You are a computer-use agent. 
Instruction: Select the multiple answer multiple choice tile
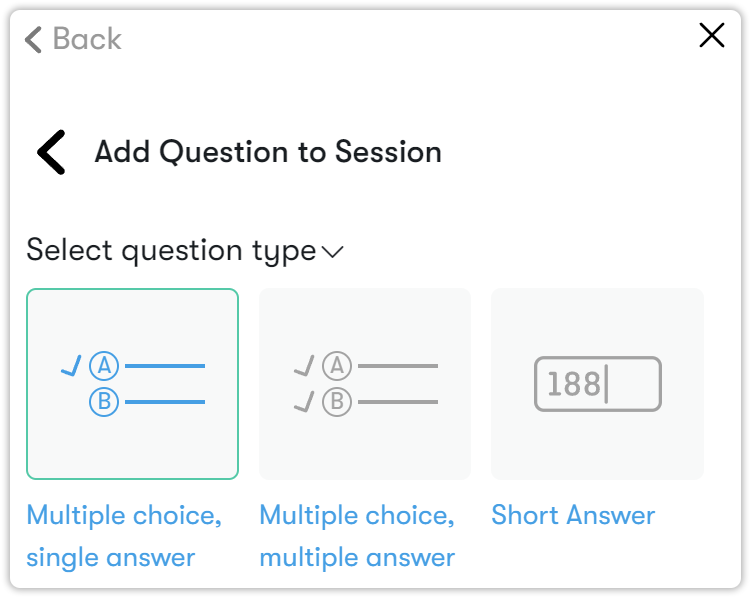tap(364, 384)
